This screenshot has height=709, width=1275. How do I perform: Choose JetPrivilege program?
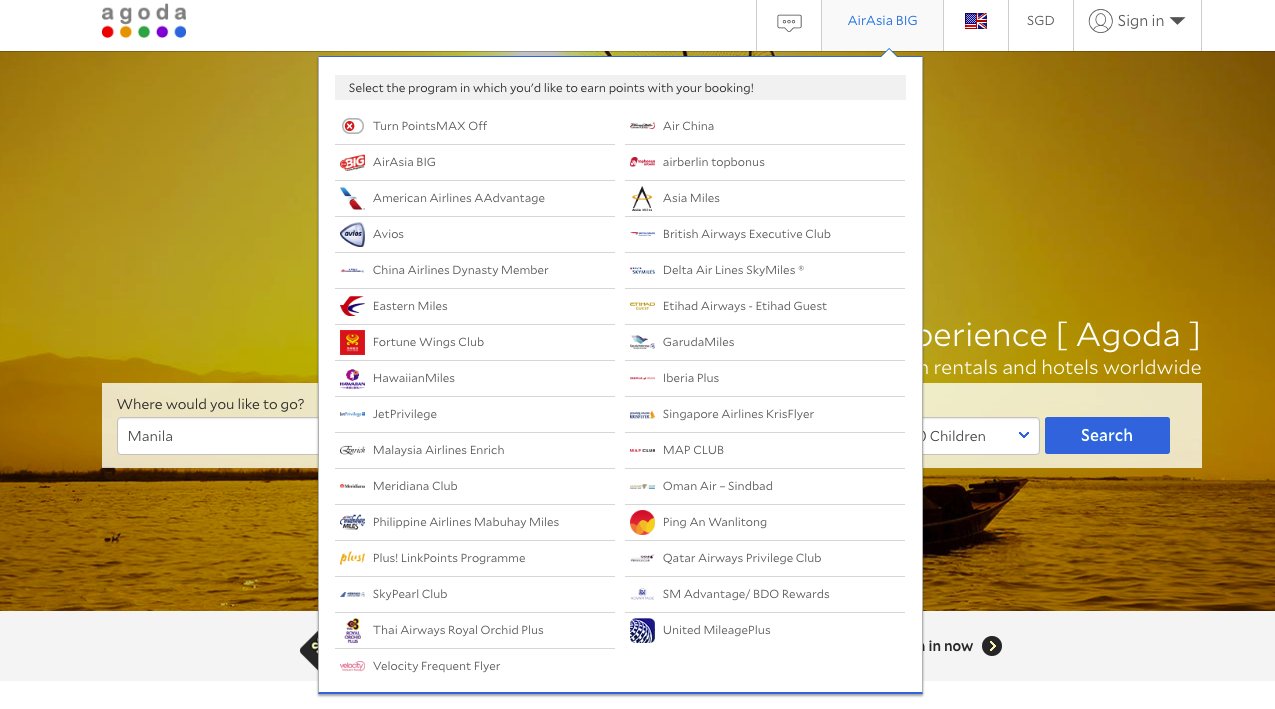pos(475,414)
